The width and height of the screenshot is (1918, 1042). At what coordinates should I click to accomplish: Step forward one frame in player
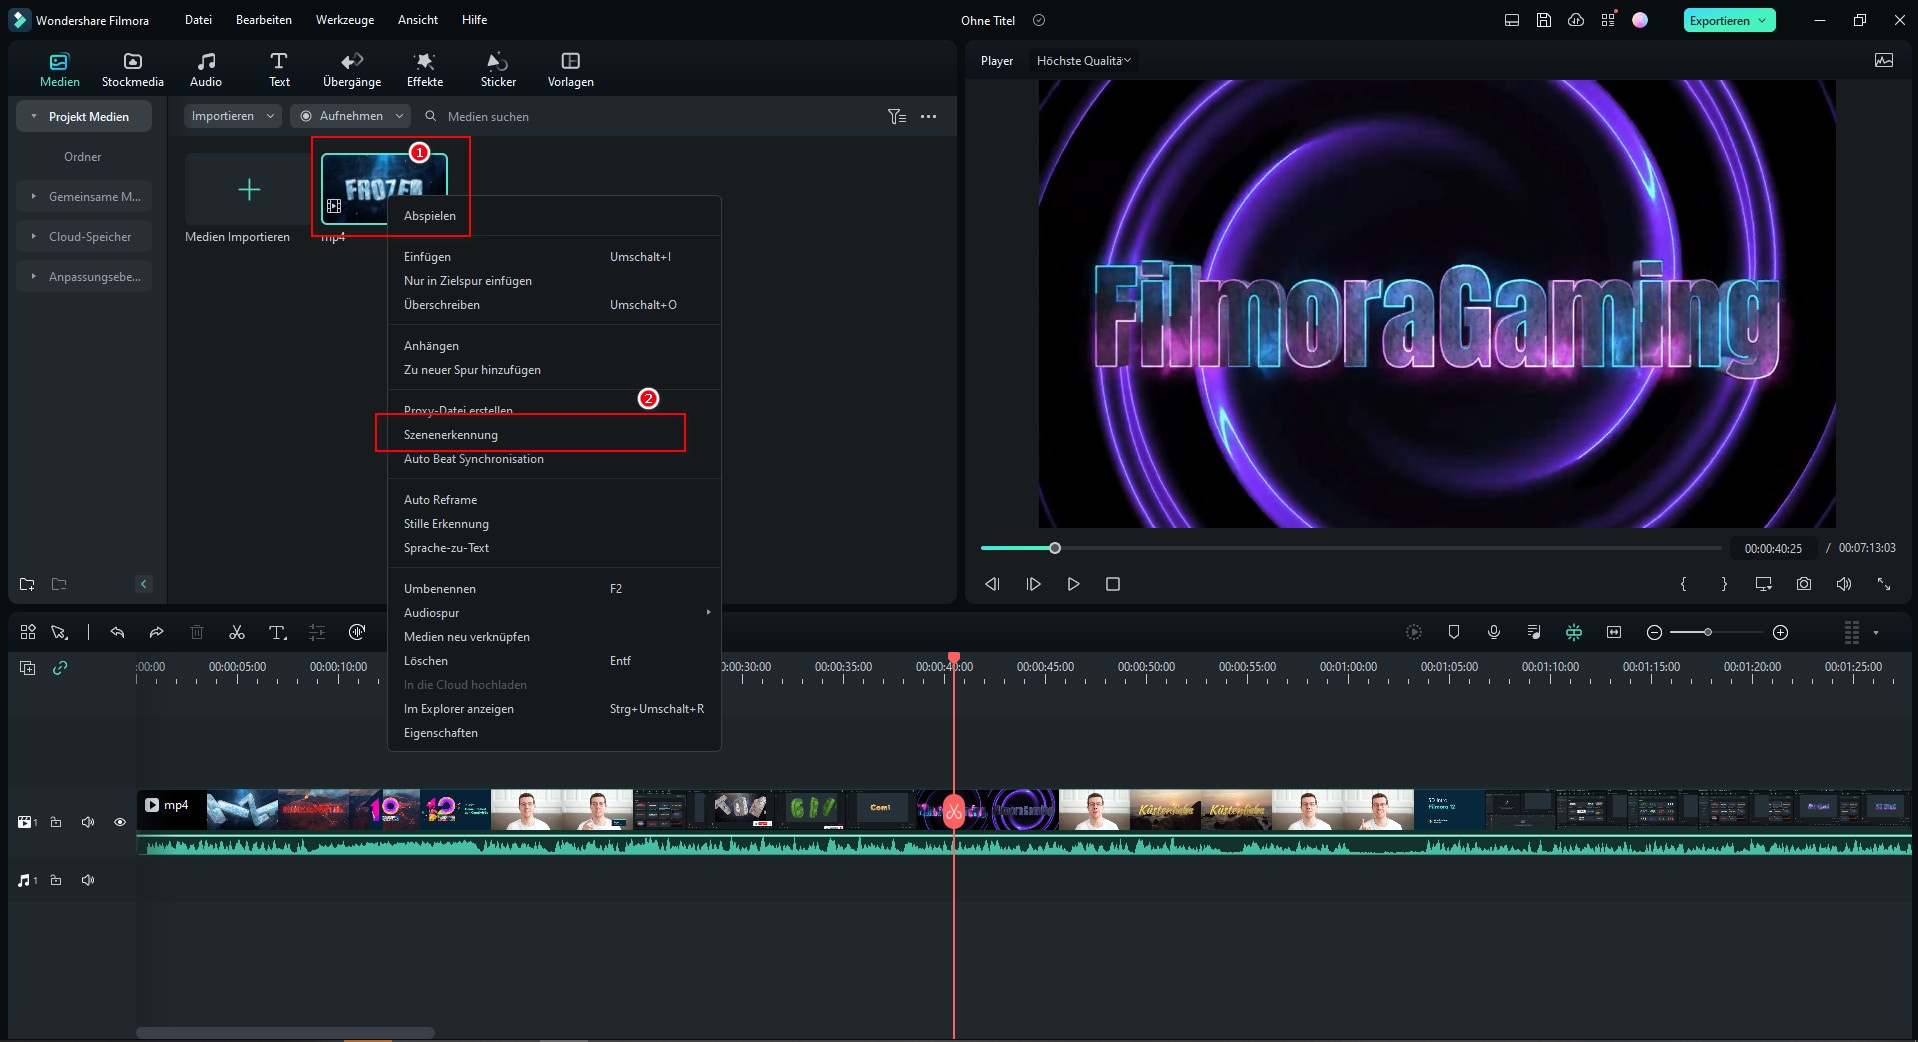1033,584
